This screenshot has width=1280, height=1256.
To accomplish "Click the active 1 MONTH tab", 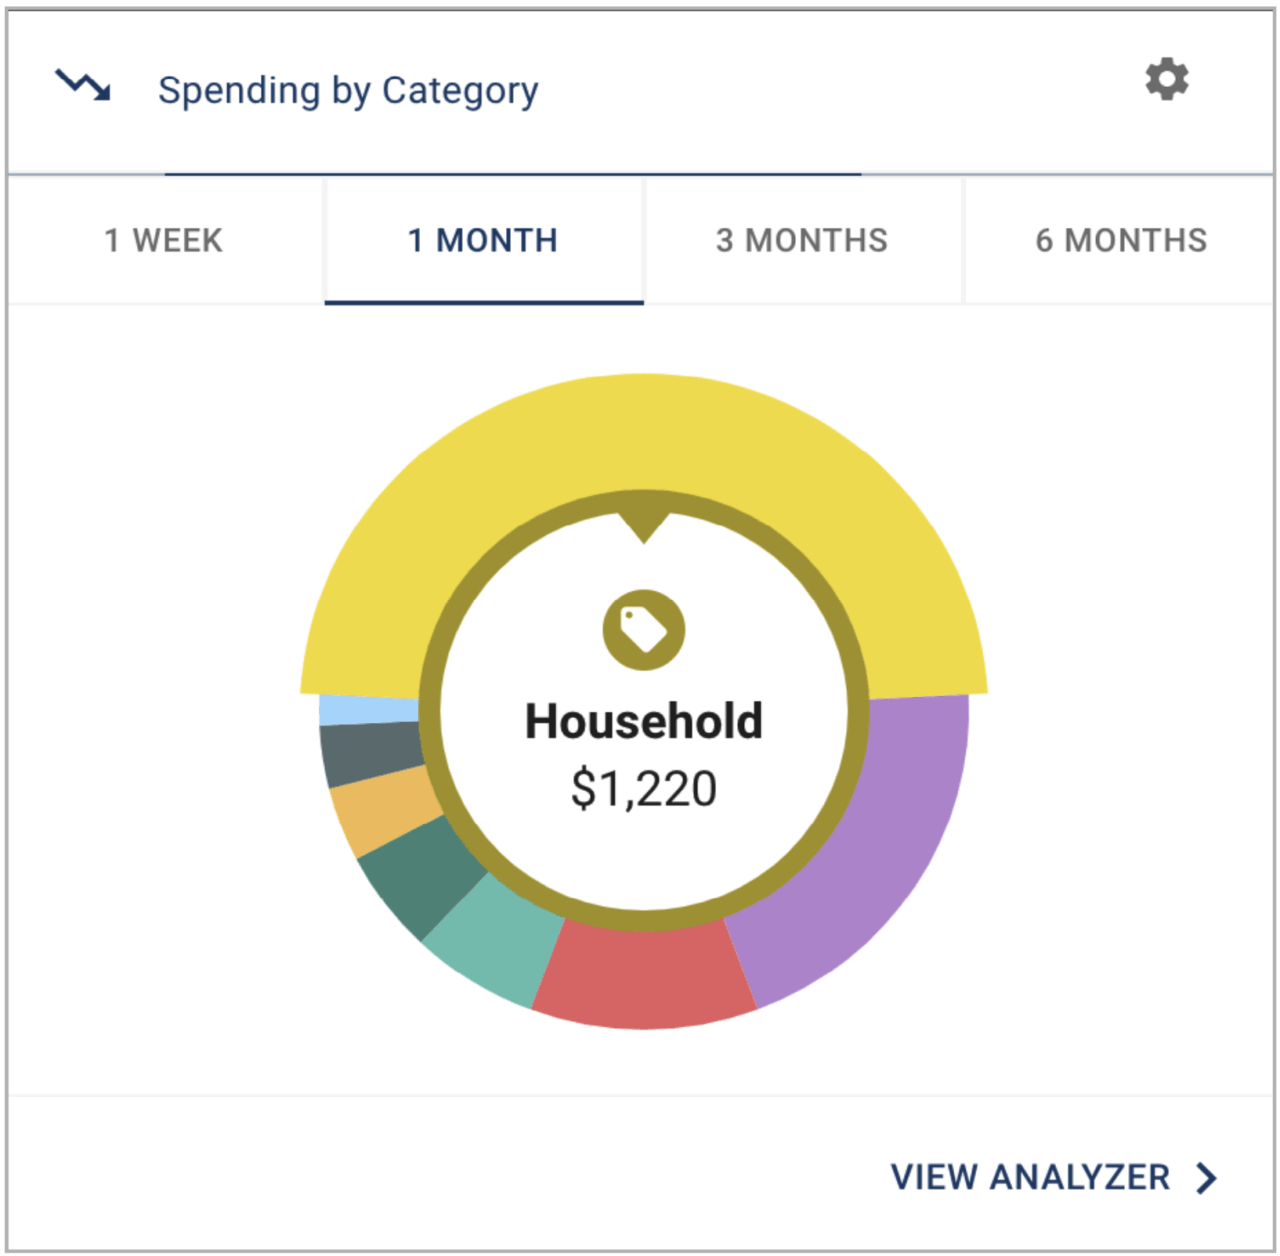I will (x=483, y=240).
